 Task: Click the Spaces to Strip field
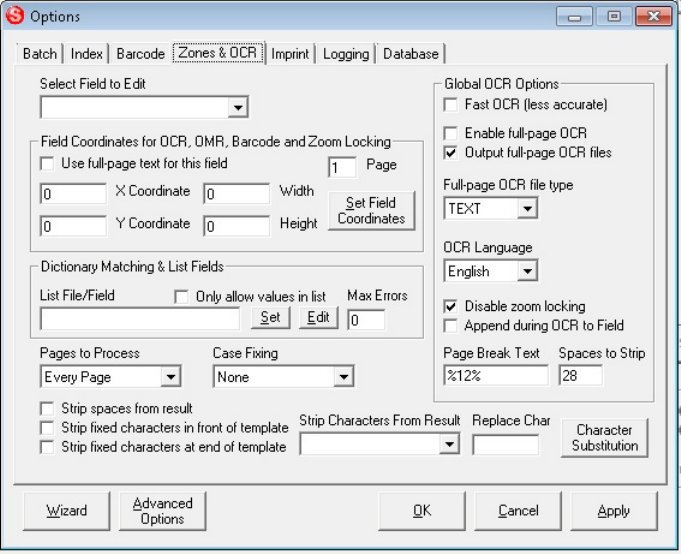pyautogui.click(x=581, y=375)
